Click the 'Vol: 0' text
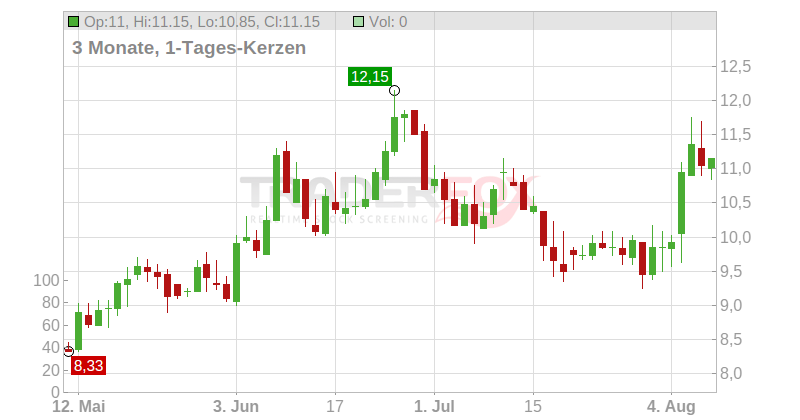 click(388, 22)
